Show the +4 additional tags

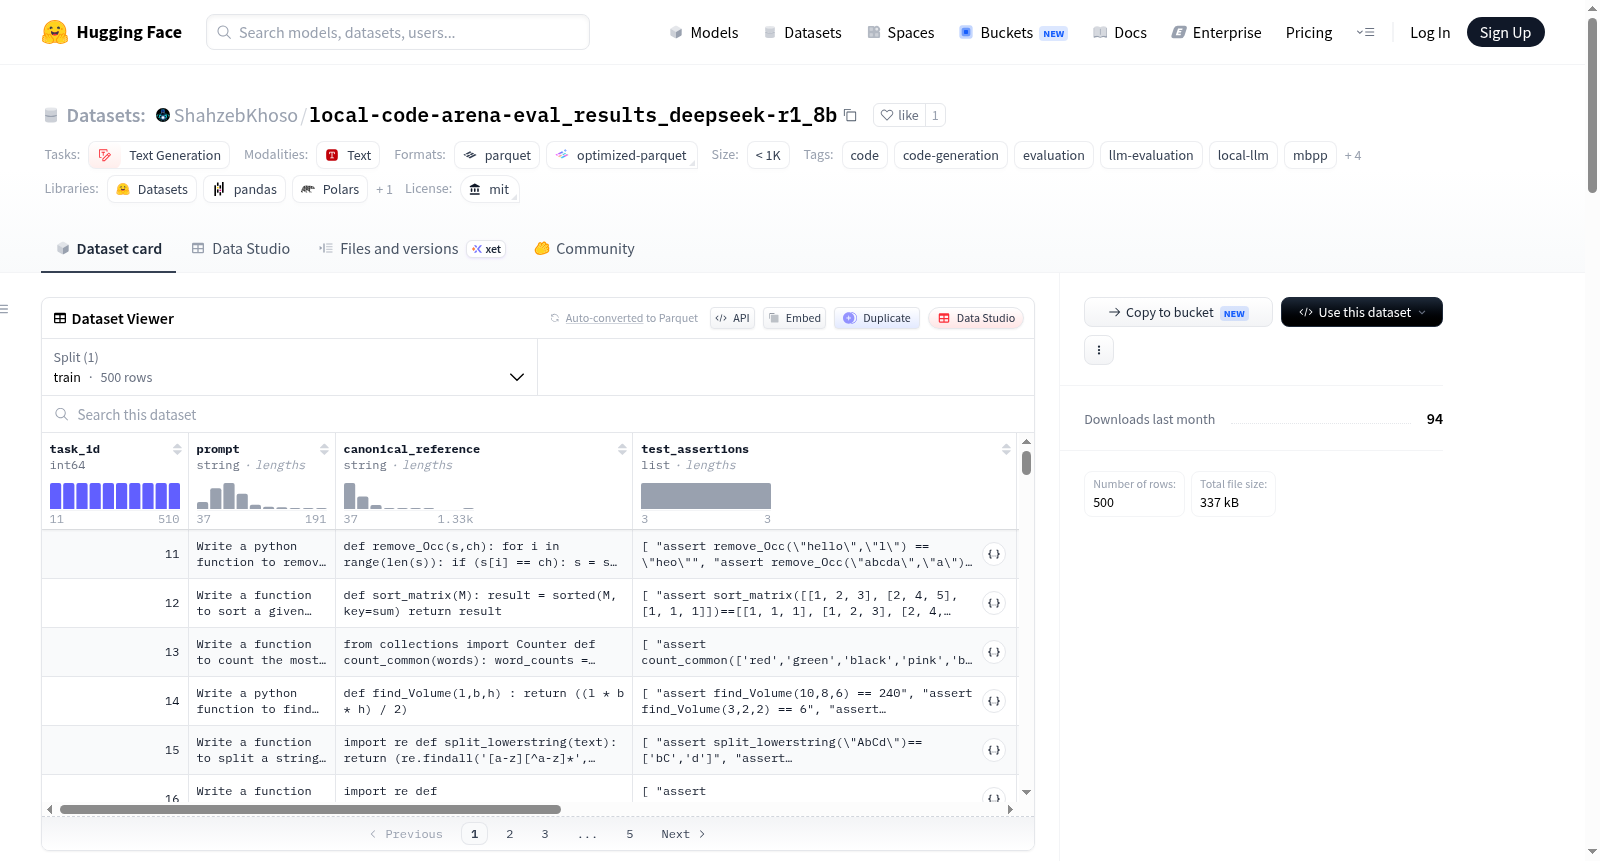(x=1353, y=155)
